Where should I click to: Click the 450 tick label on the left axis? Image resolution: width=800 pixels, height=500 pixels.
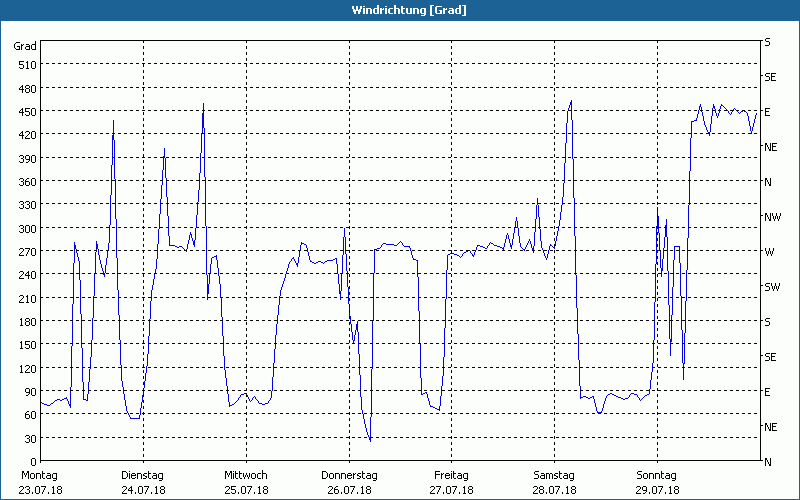click(25, 112)
